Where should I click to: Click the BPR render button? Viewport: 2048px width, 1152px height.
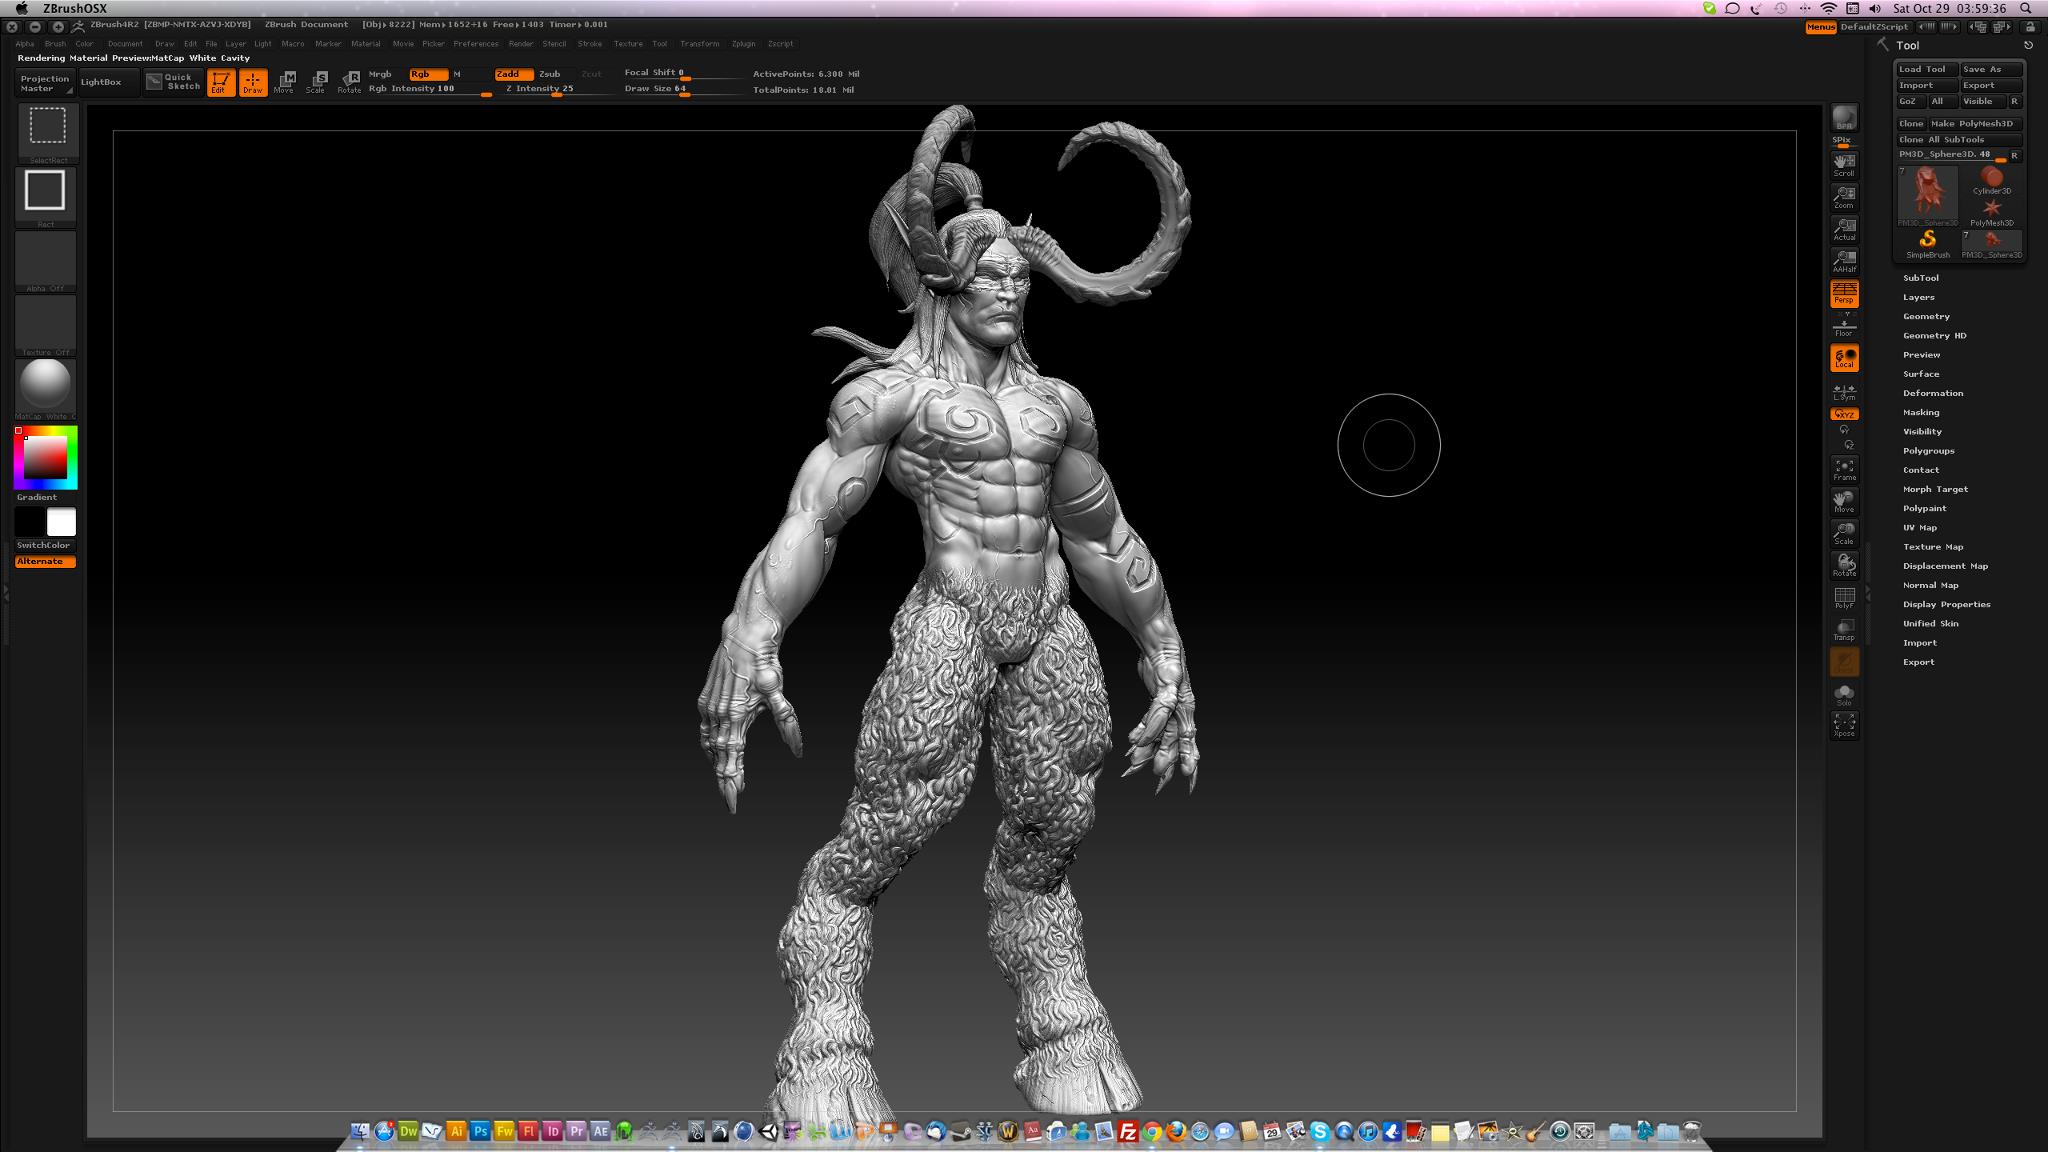[x=1844, y=118]
